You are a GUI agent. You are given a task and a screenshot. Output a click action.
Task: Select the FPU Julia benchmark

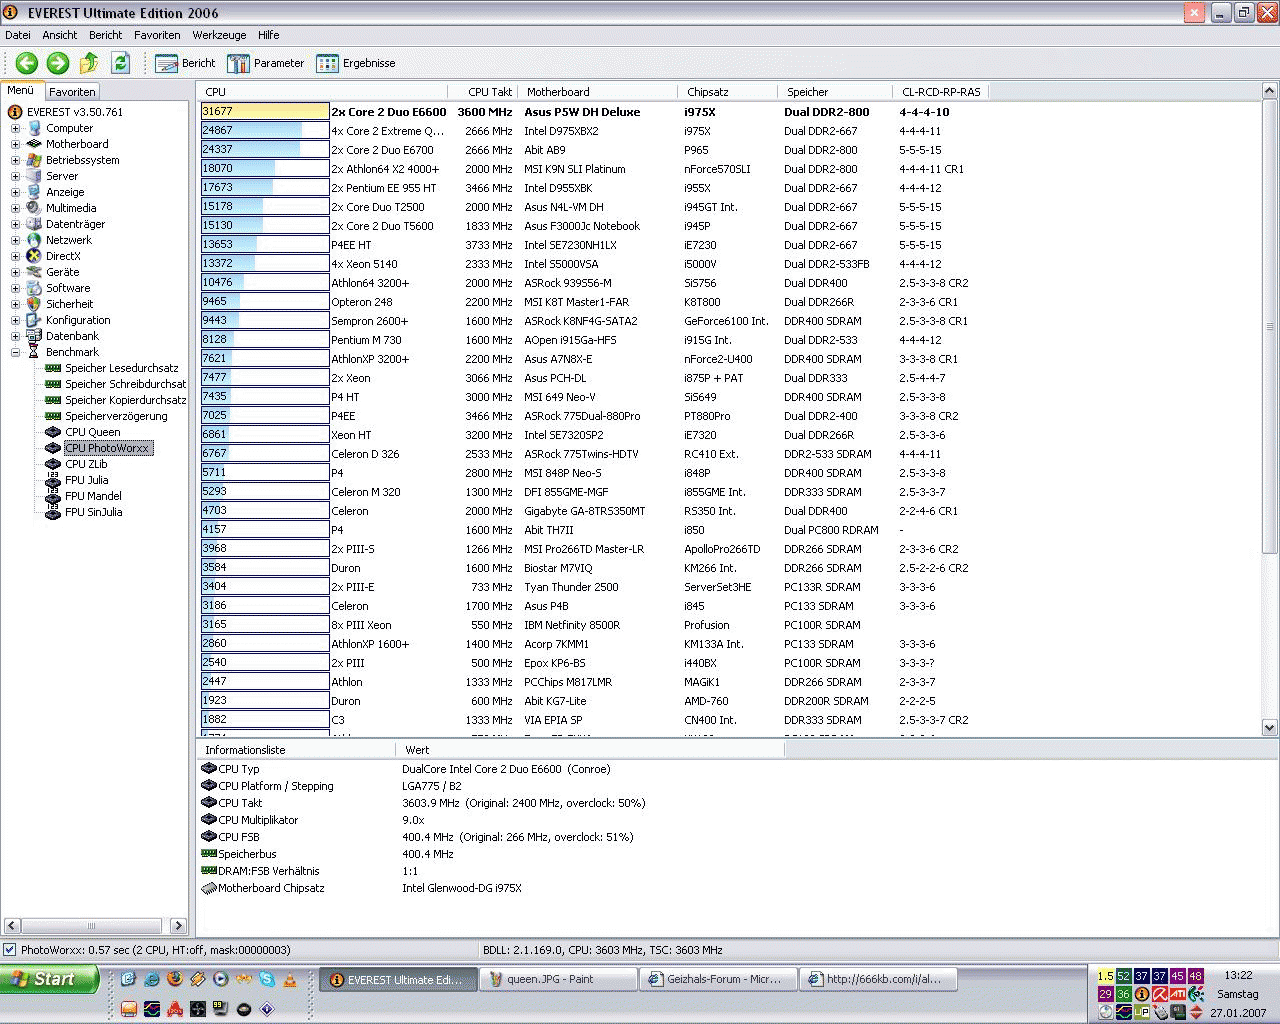click(x=87, y=480)
